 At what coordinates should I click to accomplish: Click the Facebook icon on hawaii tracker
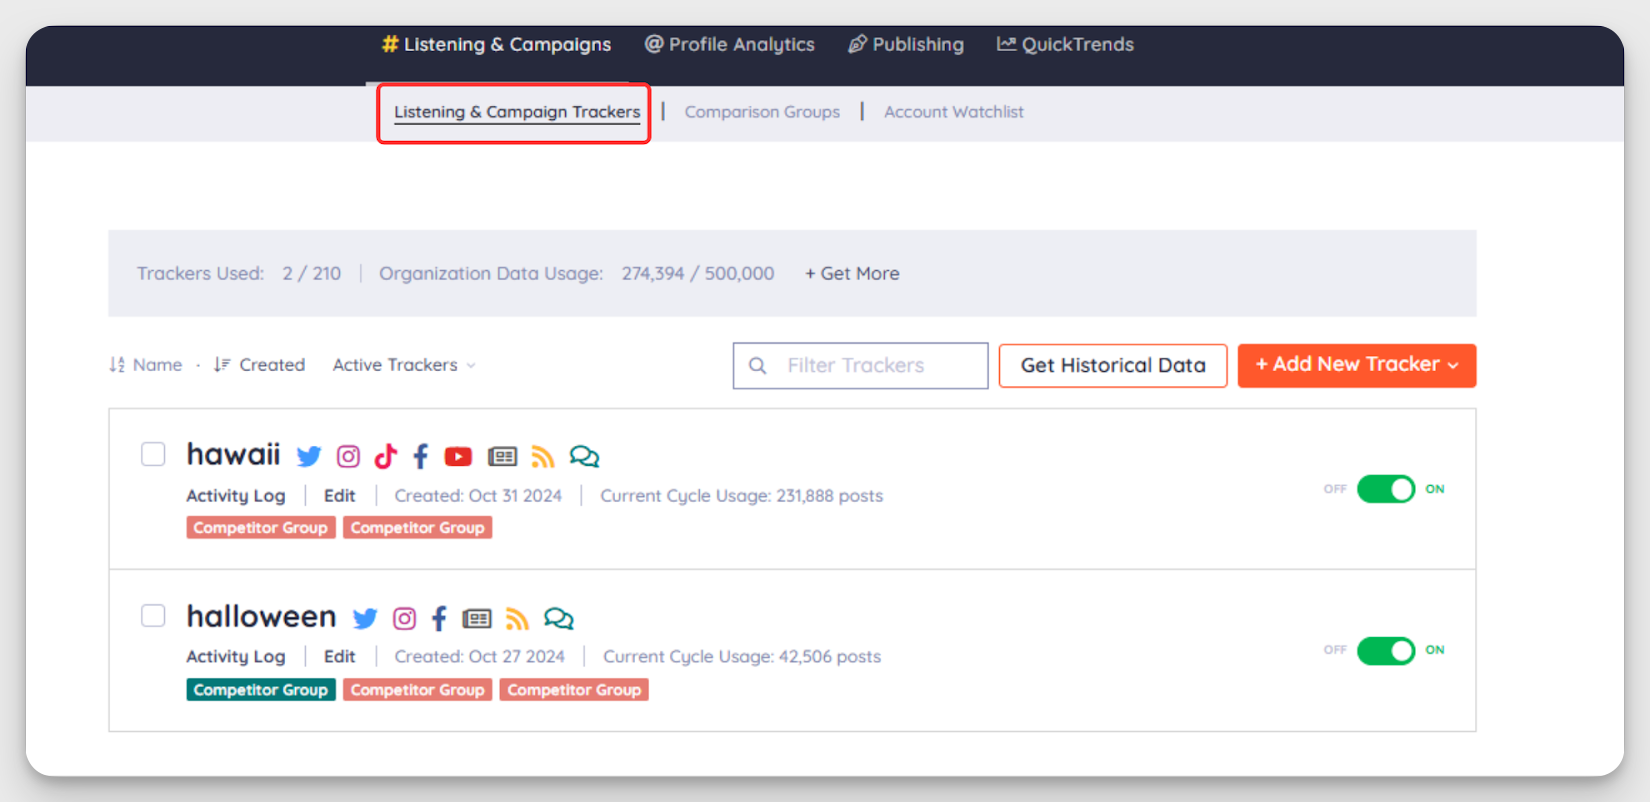(421, 457)
